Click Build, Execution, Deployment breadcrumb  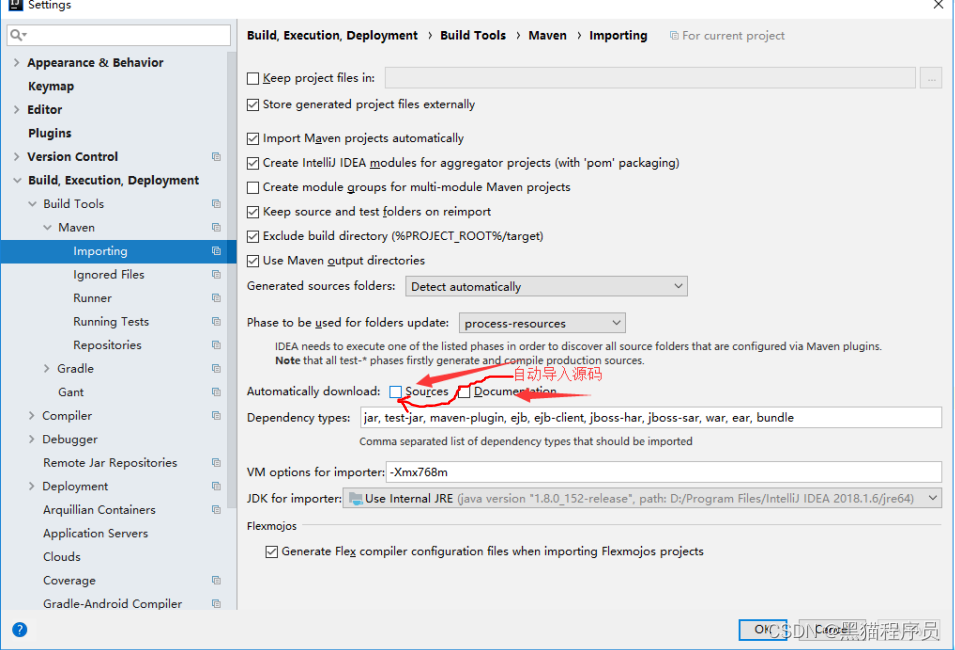point(332,35)
